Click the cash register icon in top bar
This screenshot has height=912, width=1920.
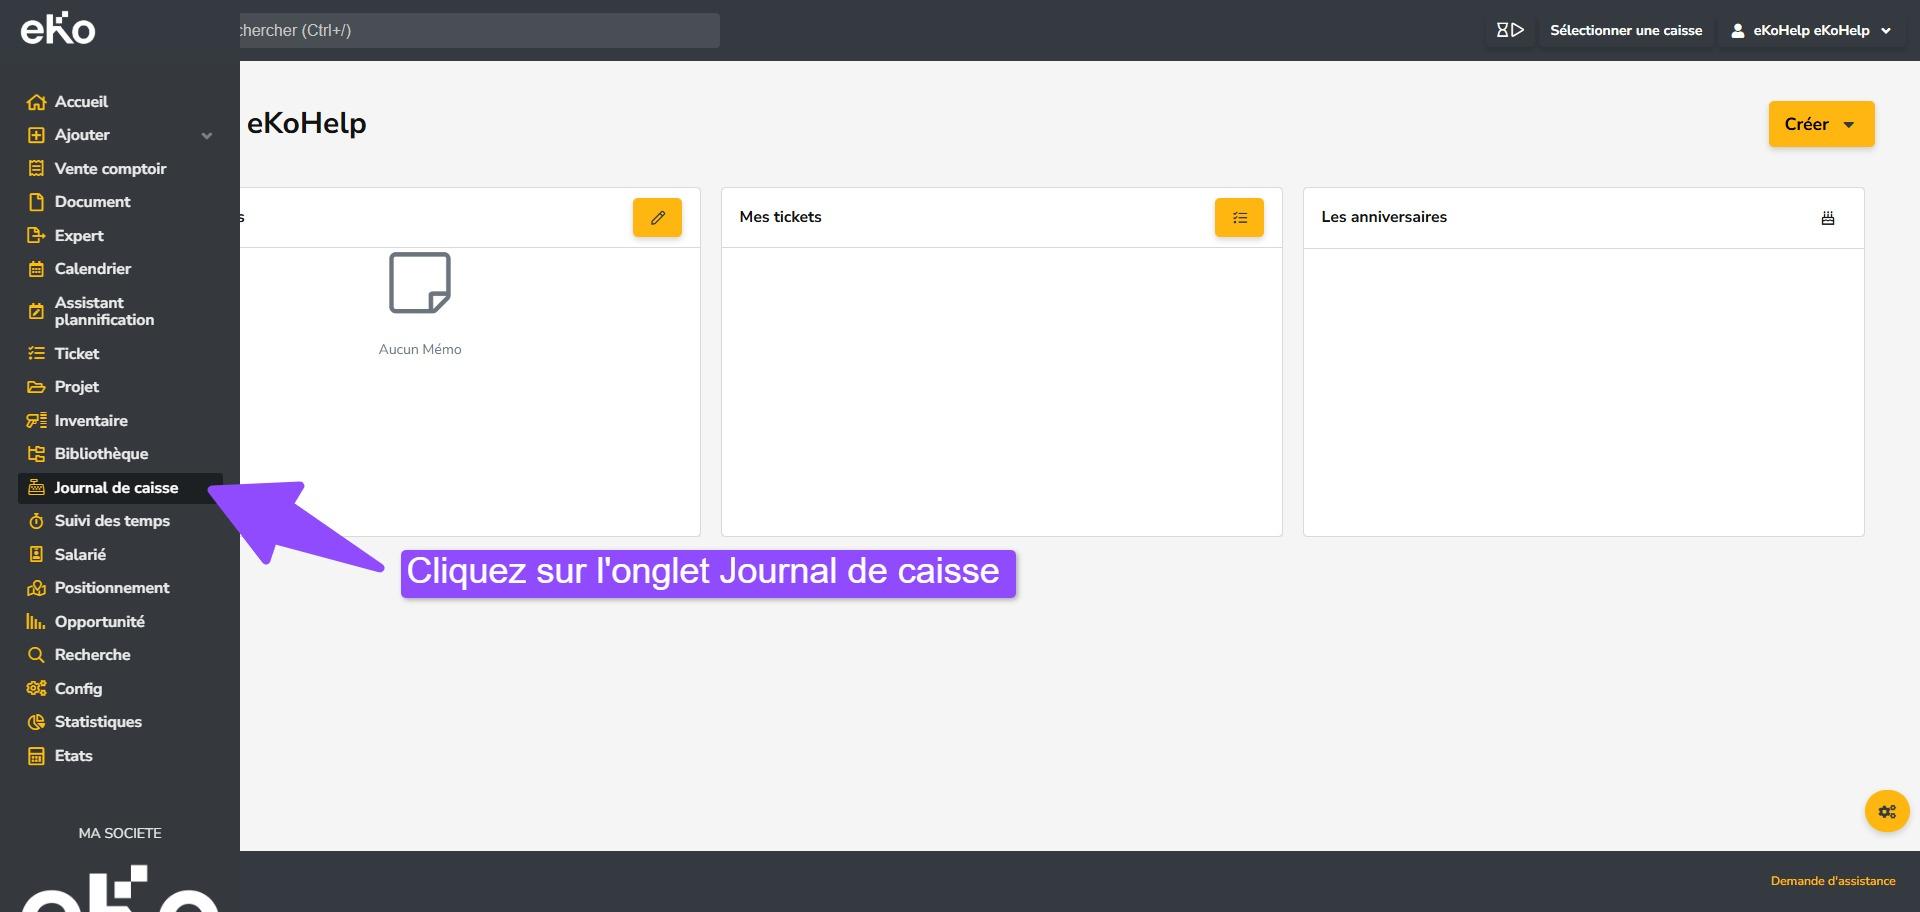click(x=1509, y=30)
